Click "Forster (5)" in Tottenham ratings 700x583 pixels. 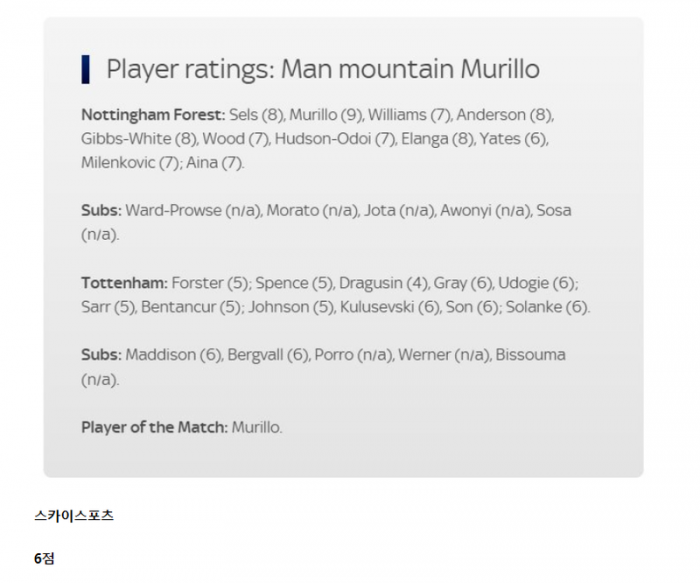tap(218, 283)
